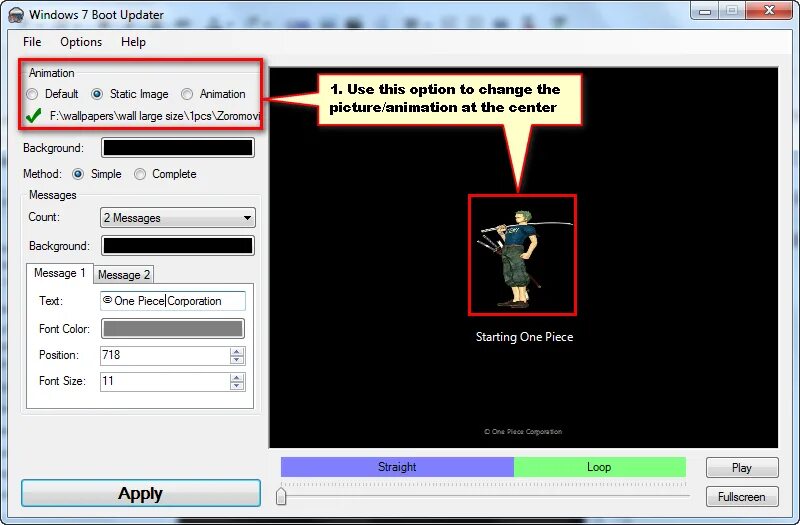
Task: Click the green checkmark next to file path
Action: (34, 116)
